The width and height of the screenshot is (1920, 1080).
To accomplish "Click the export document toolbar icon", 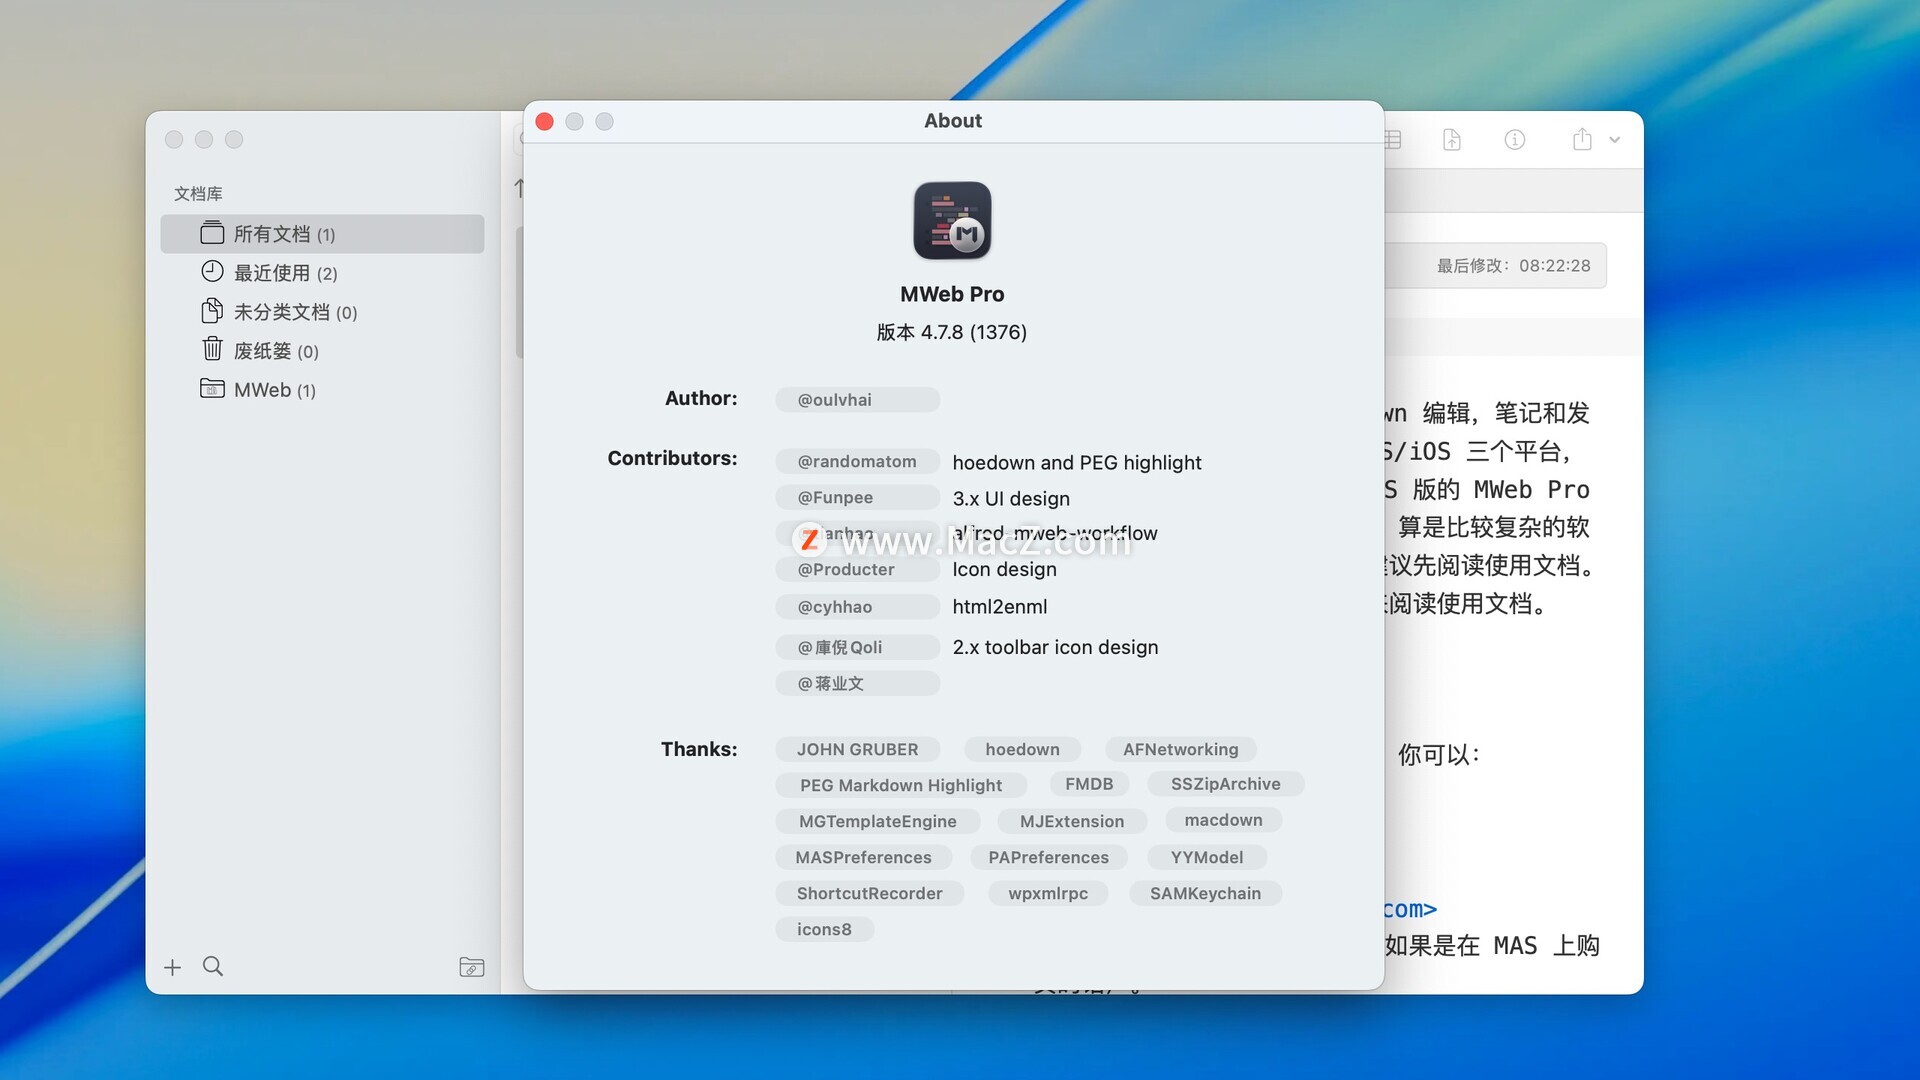I will (1452, 140).
